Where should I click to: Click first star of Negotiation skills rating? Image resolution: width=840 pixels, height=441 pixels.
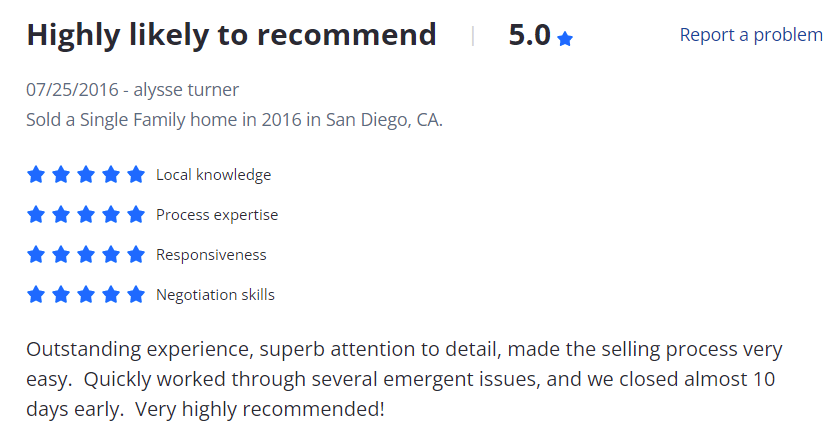[x=36, y=294]
